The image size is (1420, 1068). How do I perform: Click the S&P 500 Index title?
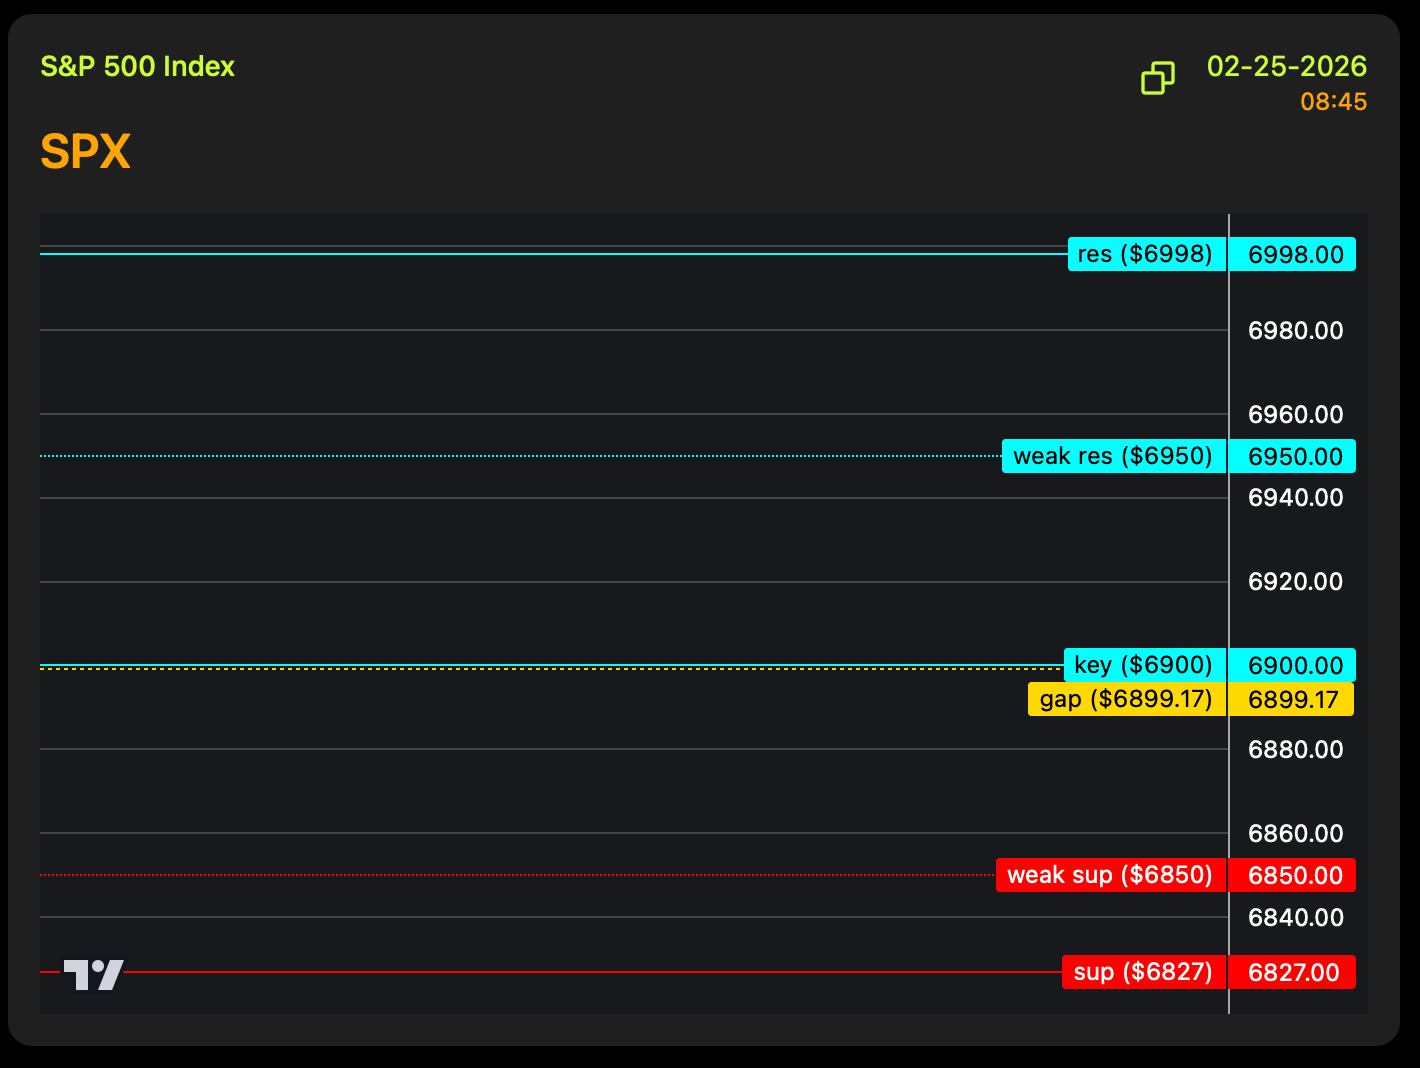(x=138, y=67)
